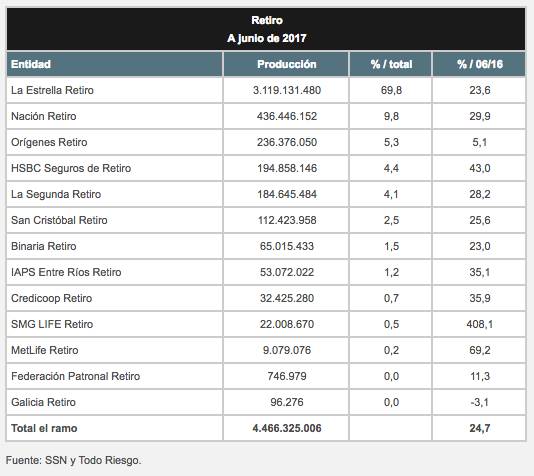Select IAPS Entre Ríos Retiro cell
Image resolution: width=534 pixels, height=476 pixels.
click(x=115, y=272)
